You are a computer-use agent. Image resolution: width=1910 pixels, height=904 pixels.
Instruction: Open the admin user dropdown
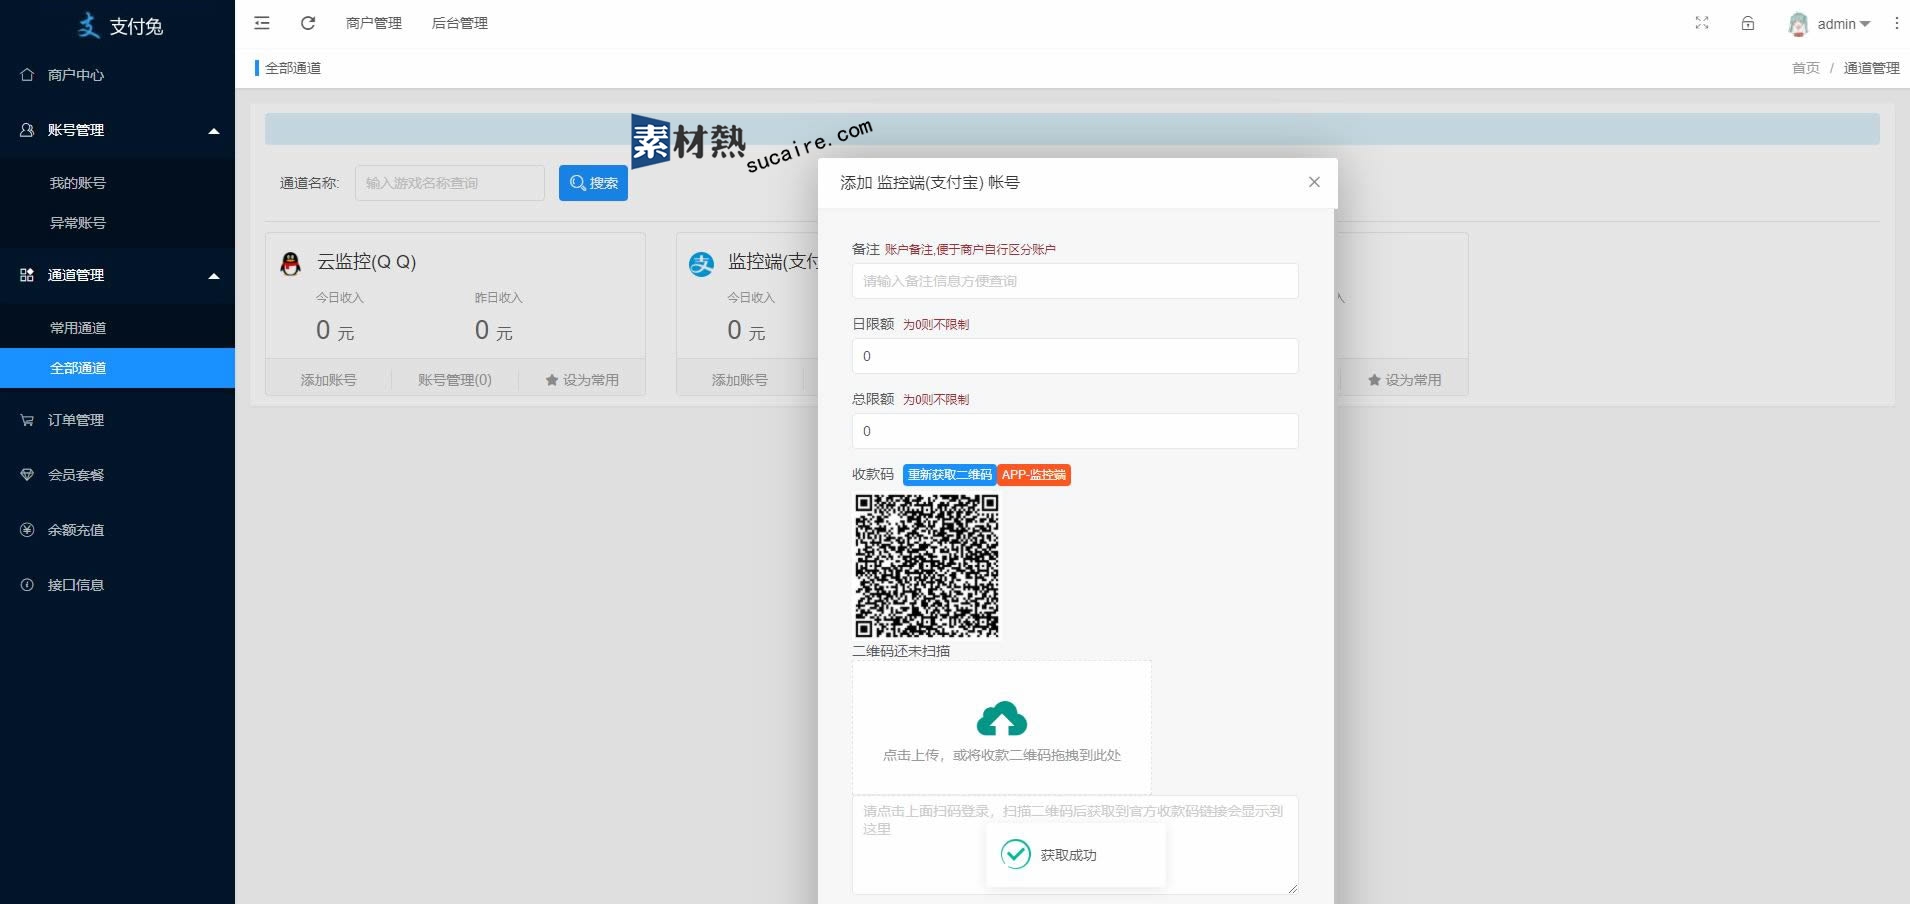(x=1843, y=24)
